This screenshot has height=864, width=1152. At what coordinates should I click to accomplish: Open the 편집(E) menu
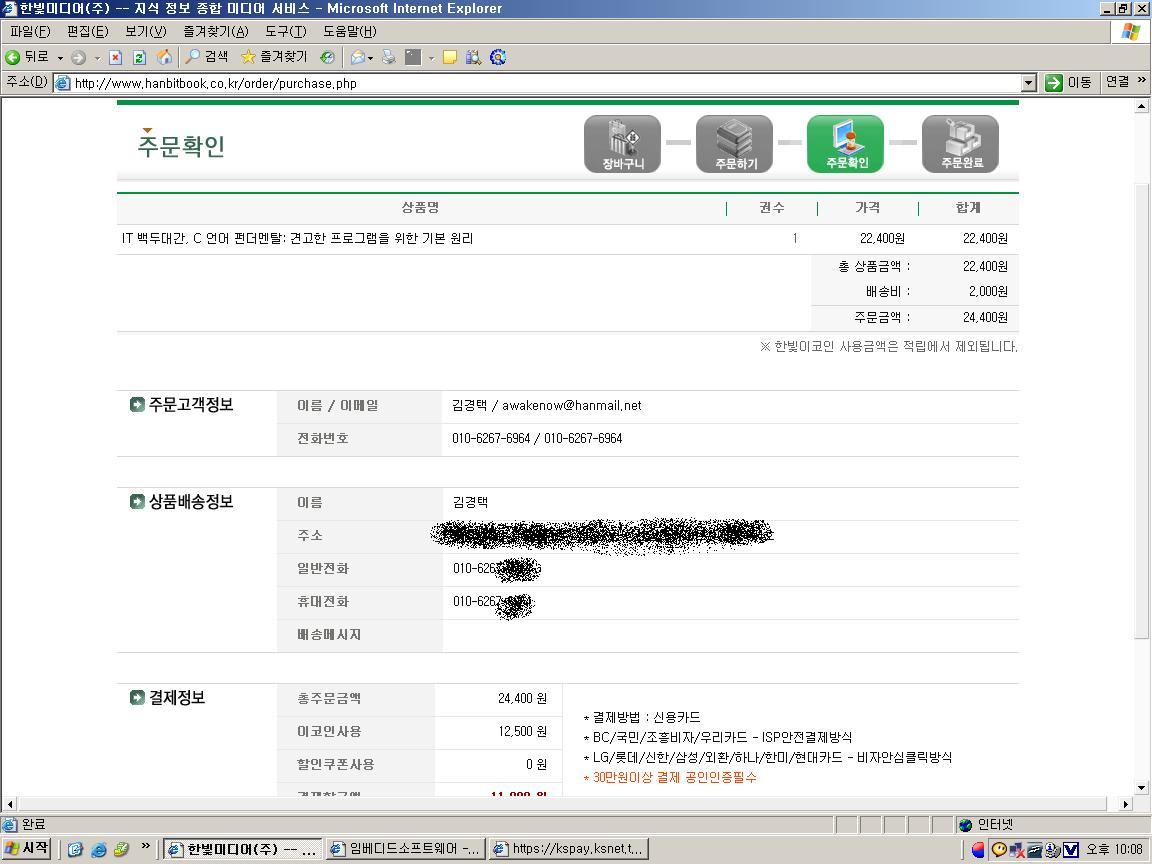pos(87,32)
